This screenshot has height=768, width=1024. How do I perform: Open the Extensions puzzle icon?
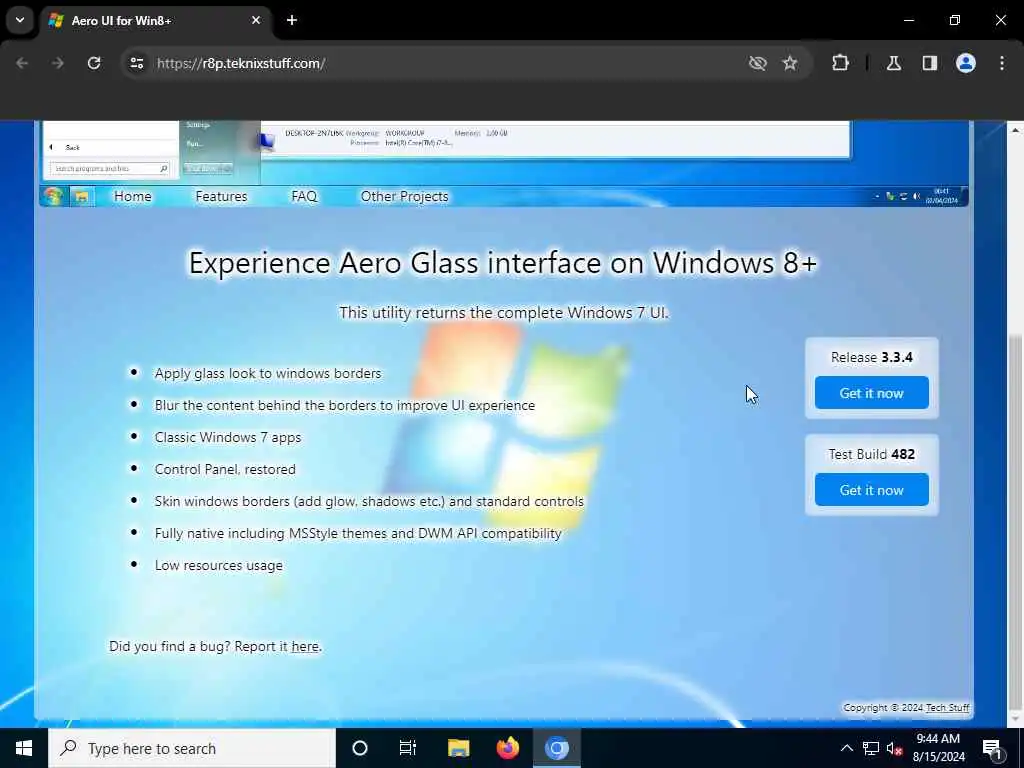coord(840,63)
